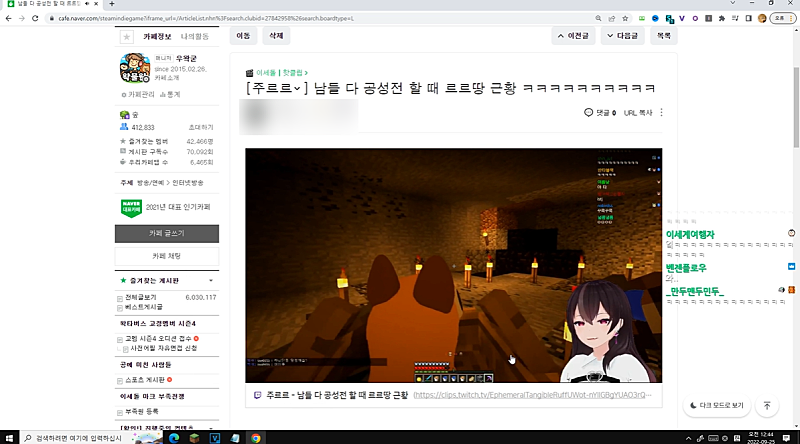Click the green extension icon in toolbar
The width and height of the screenshot is (800, 444).
tap(642, 18)
